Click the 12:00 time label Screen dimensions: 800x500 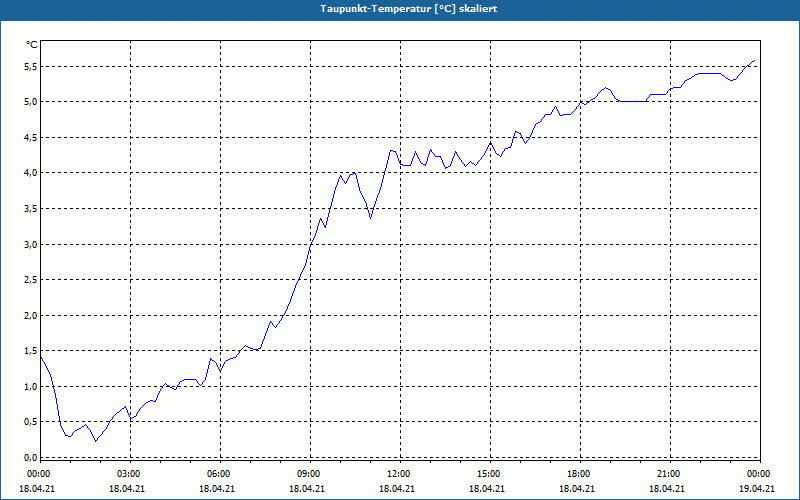coord(397,474)
